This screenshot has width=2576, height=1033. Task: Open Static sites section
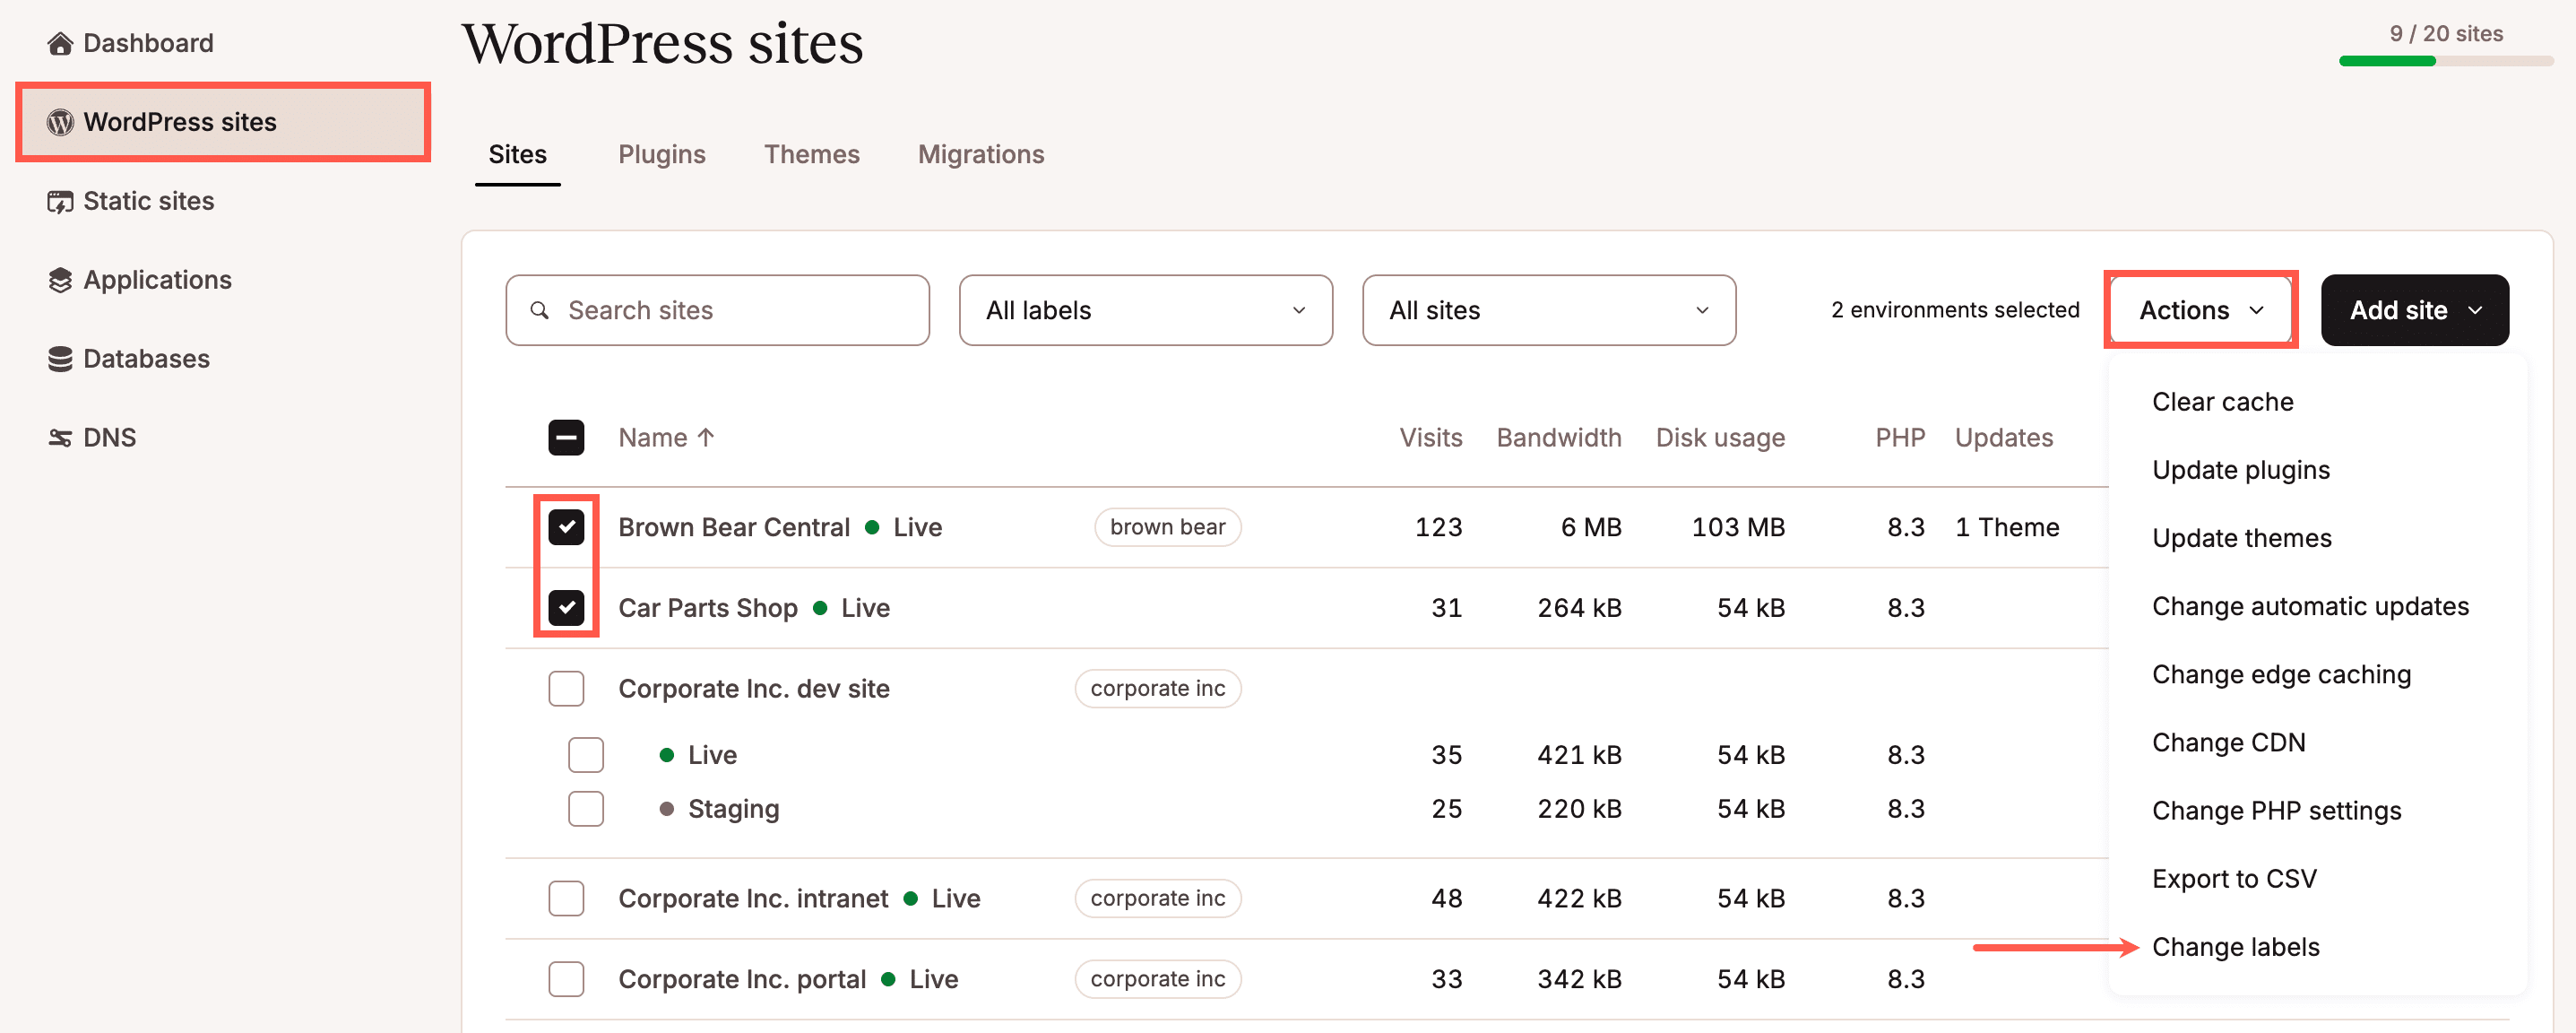(148, 200)
